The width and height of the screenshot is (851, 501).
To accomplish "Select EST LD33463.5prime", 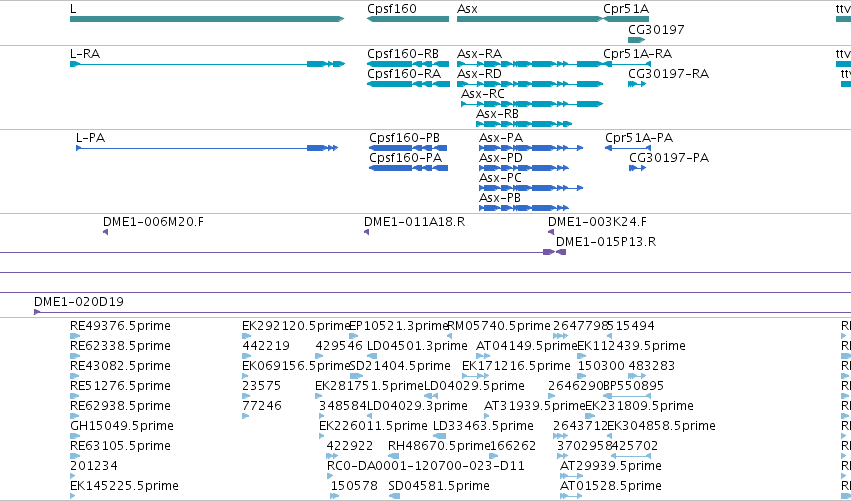I will tap(440, 436).
